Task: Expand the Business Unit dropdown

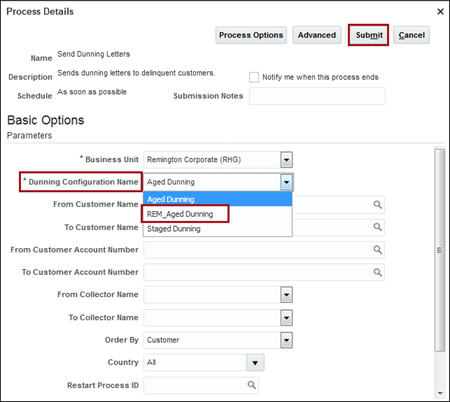Action: pos(286,160)
